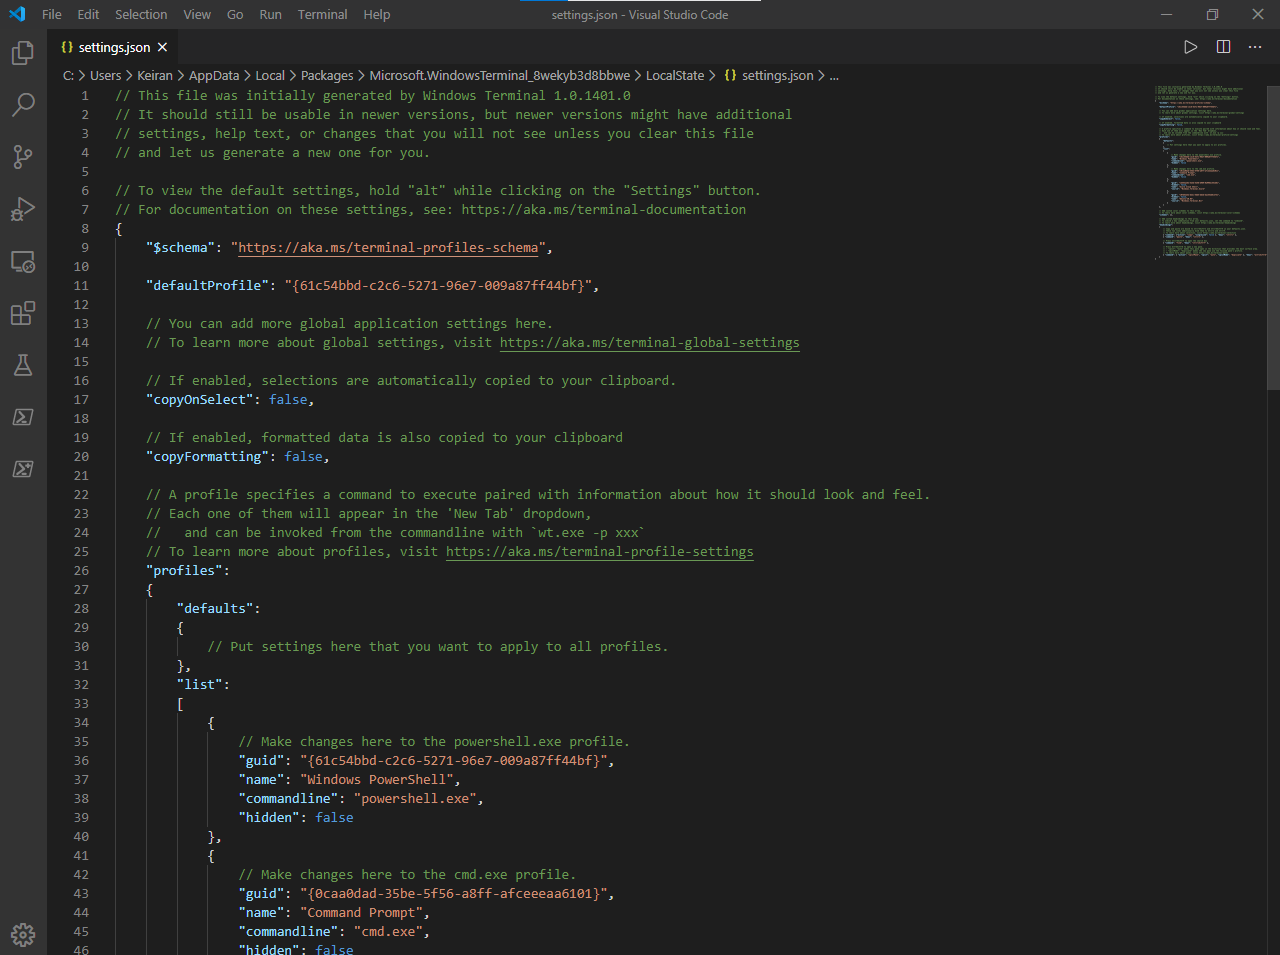This screenshot has height=955, width=1280.
Task: Open the Source Control view
Action: 23,156
